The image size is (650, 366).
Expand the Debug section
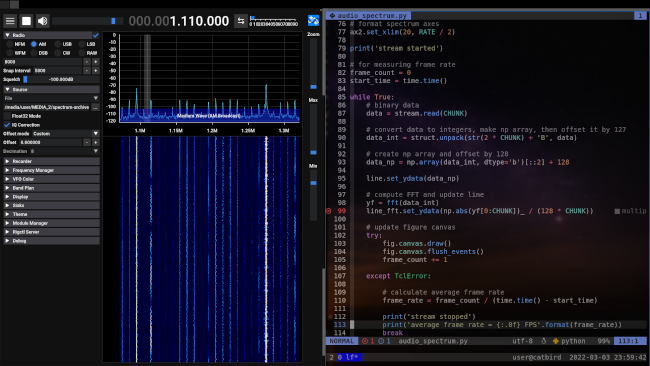point(52,241)
